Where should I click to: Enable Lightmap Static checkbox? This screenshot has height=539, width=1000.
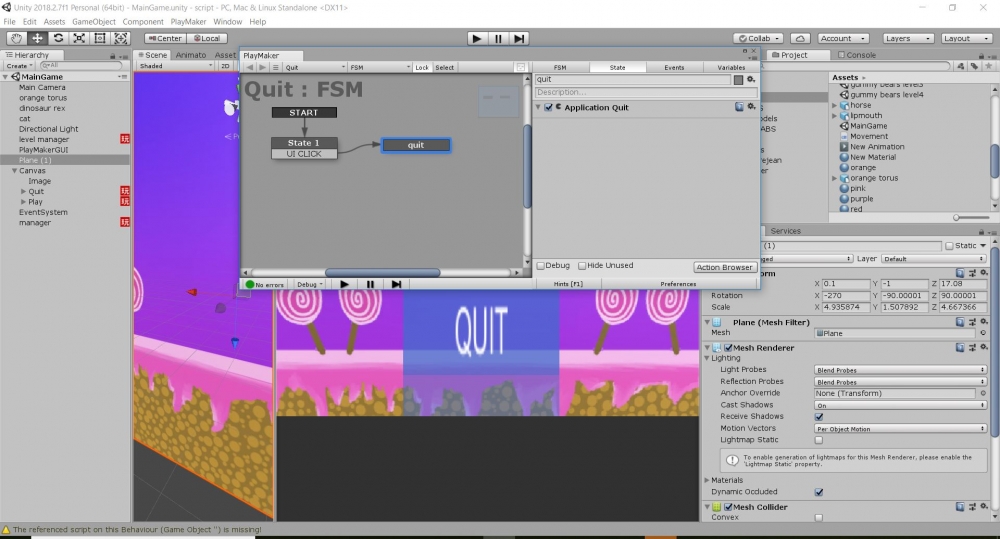click(819, 440)
